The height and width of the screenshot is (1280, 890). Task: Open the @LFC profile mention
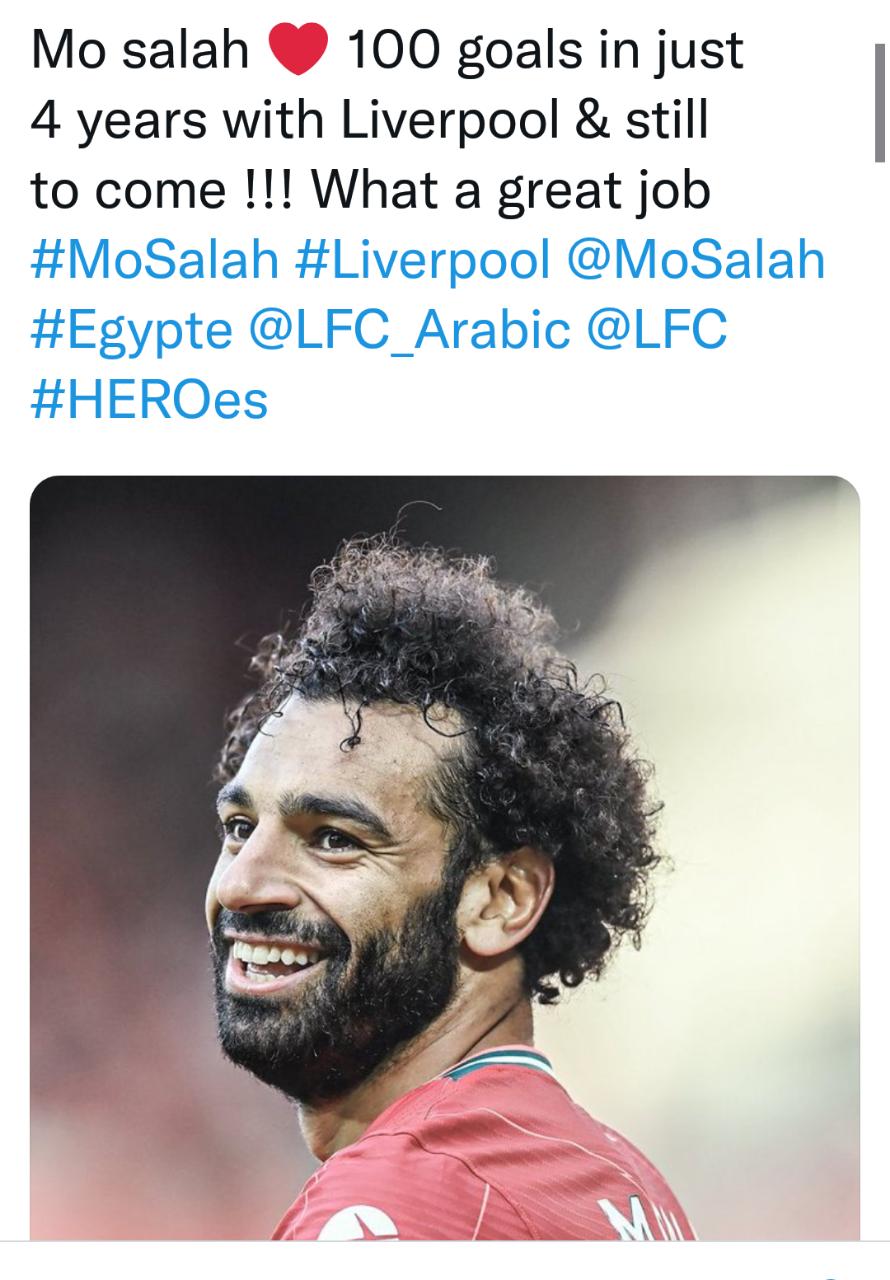[658, 330]
